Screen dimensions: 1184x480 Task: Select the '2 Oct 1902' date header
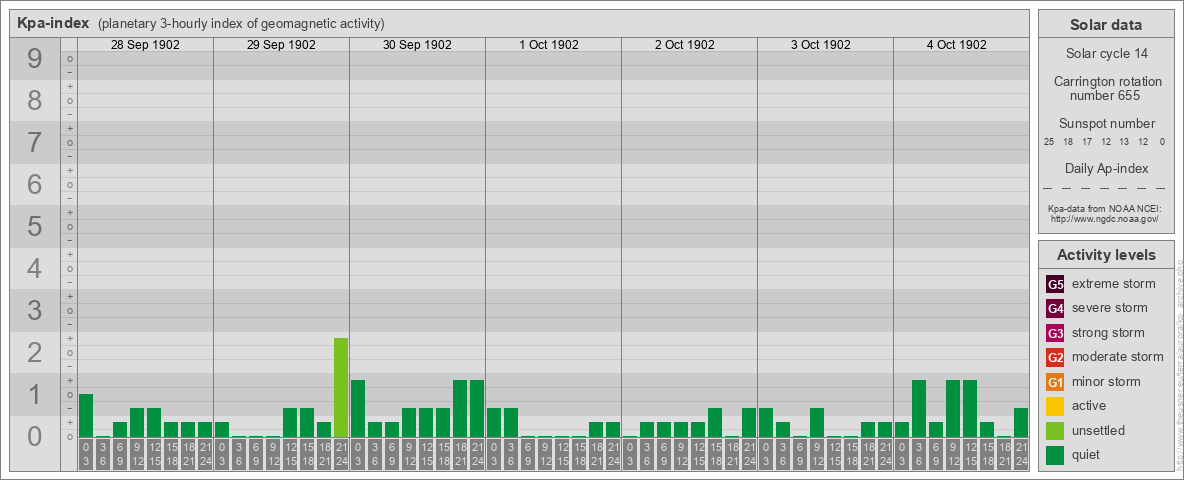point(685,45)
